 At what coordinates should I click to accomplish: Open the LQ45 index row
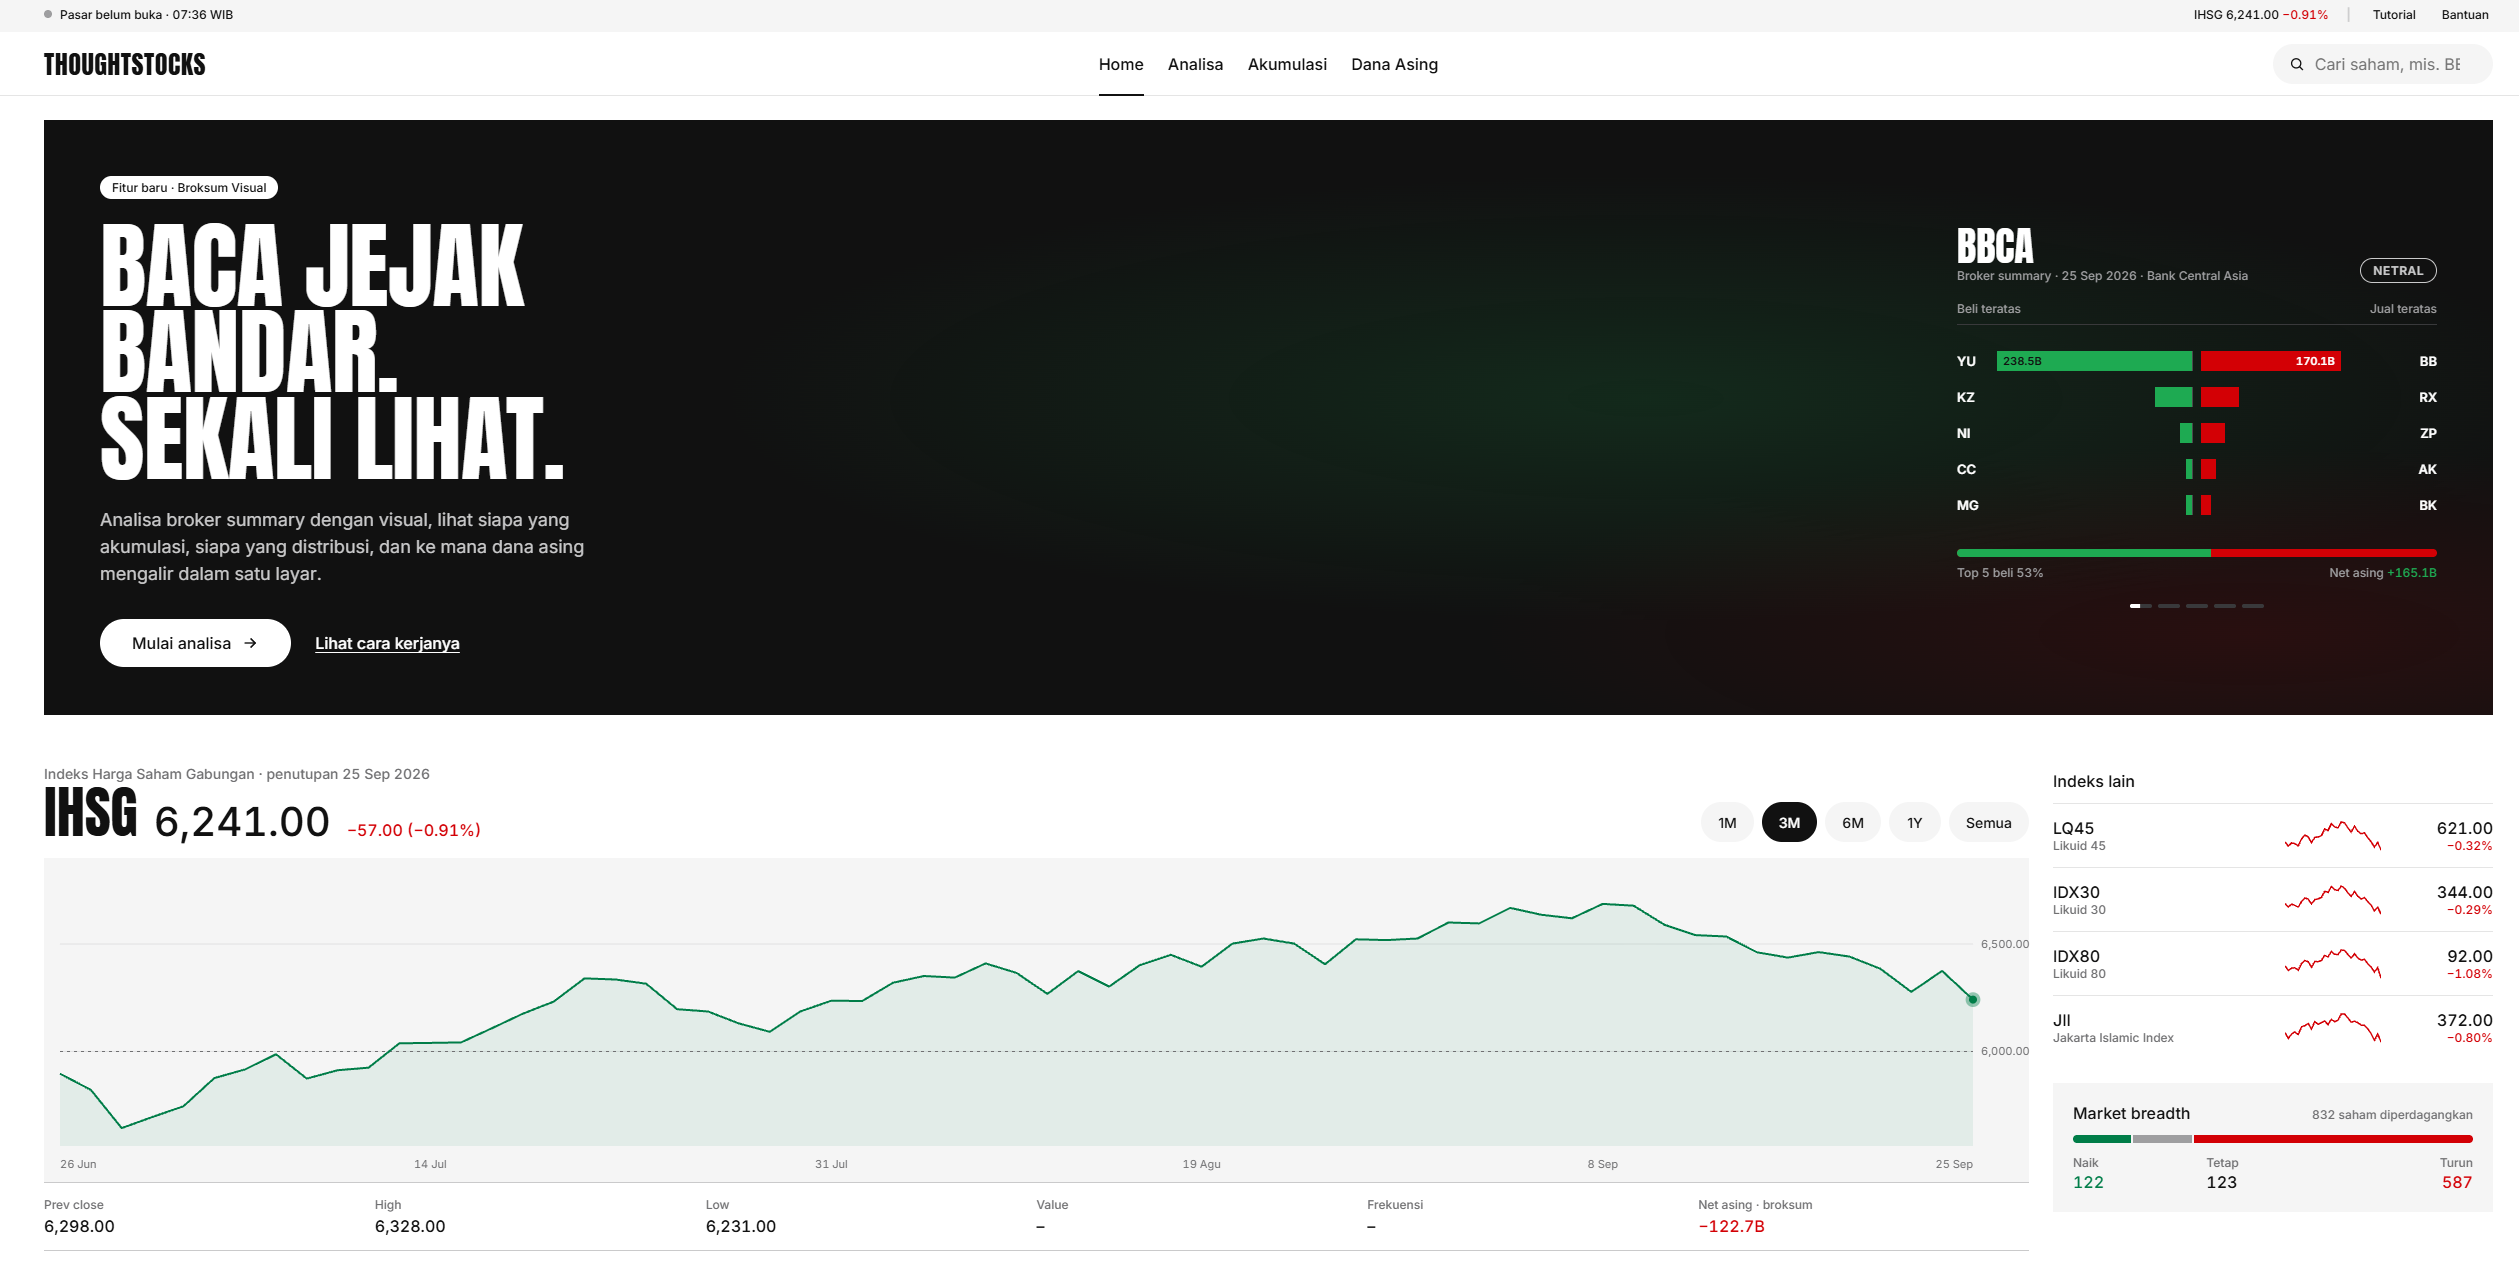point(2272,836)
